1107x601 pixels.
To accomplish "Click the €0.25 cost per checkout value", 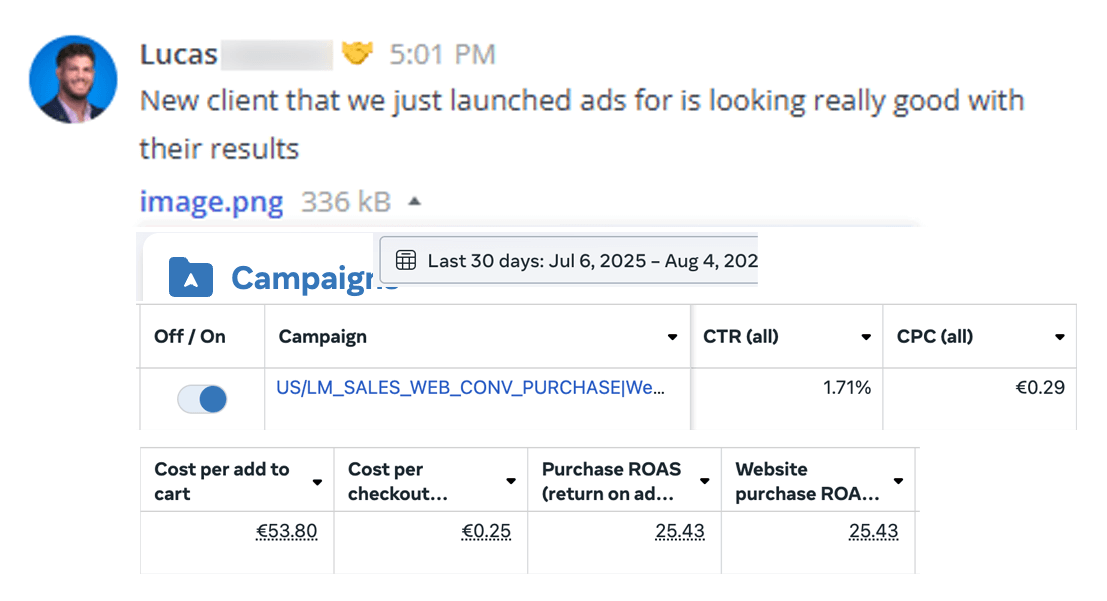I will (x=486, y=531).
